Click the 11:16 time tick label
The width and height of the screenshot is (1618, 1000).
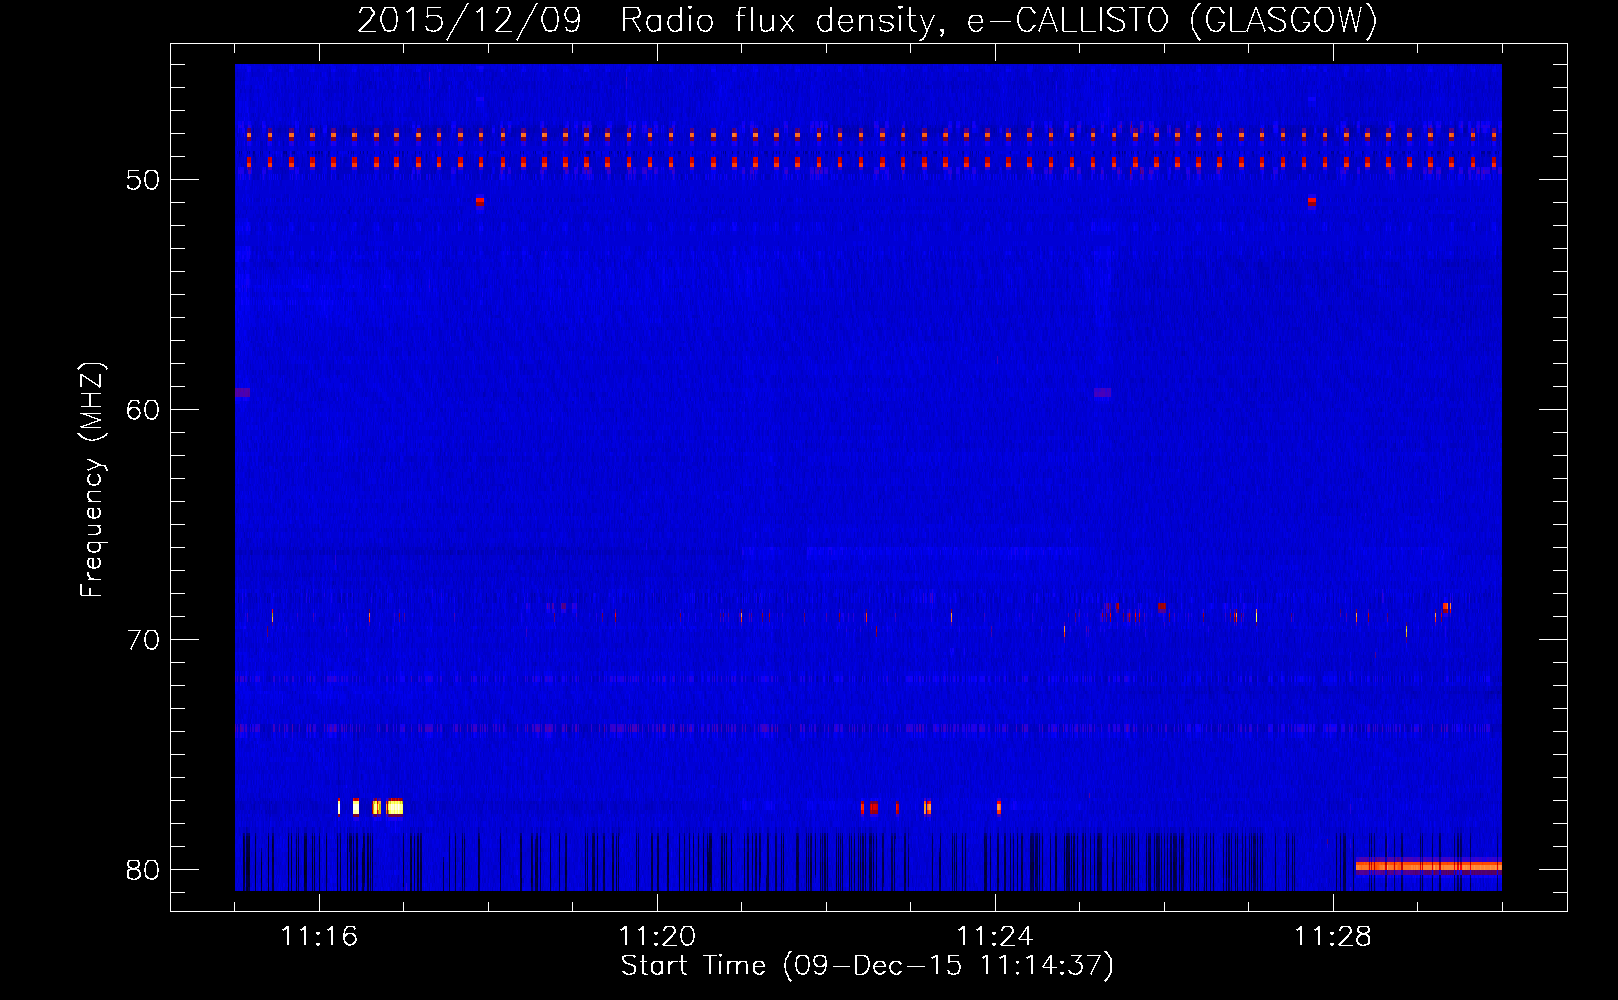pos(319,936)
